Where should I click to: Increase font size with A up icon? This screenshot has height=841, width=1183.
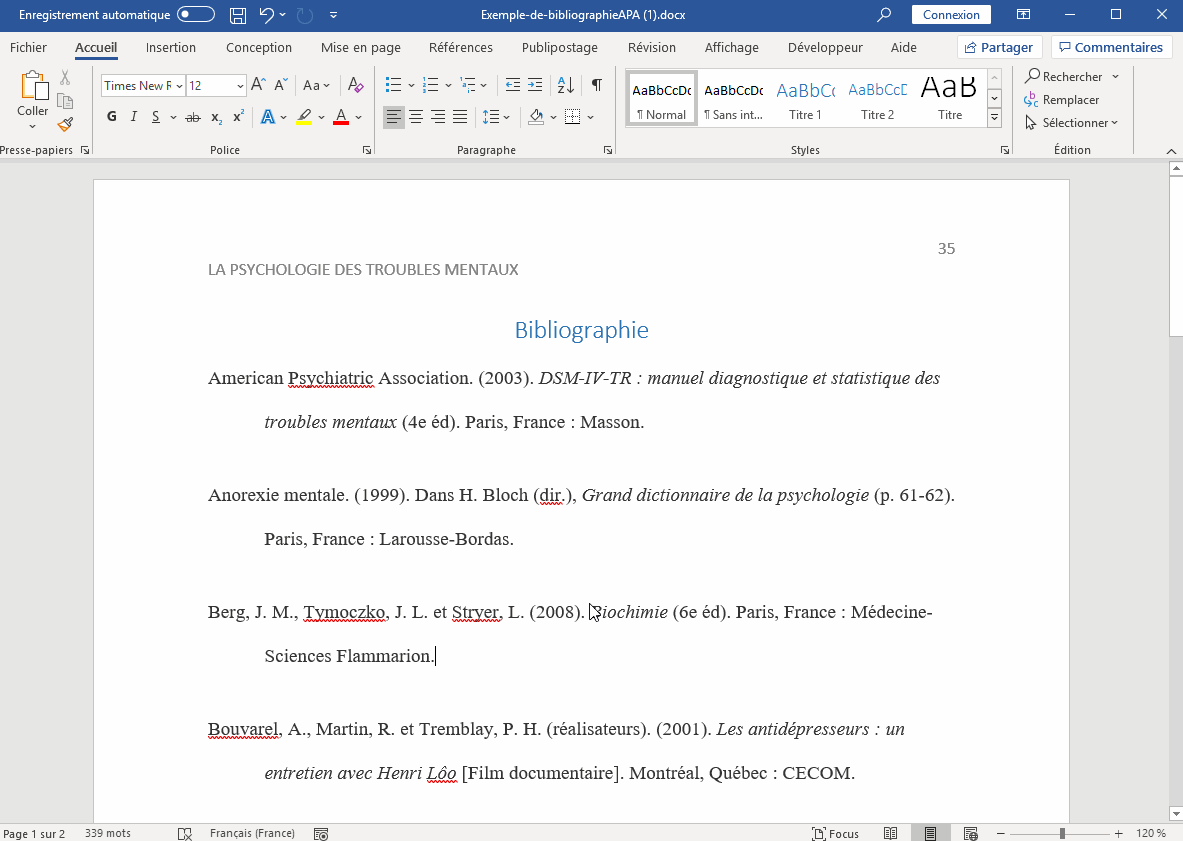point(258,85)
